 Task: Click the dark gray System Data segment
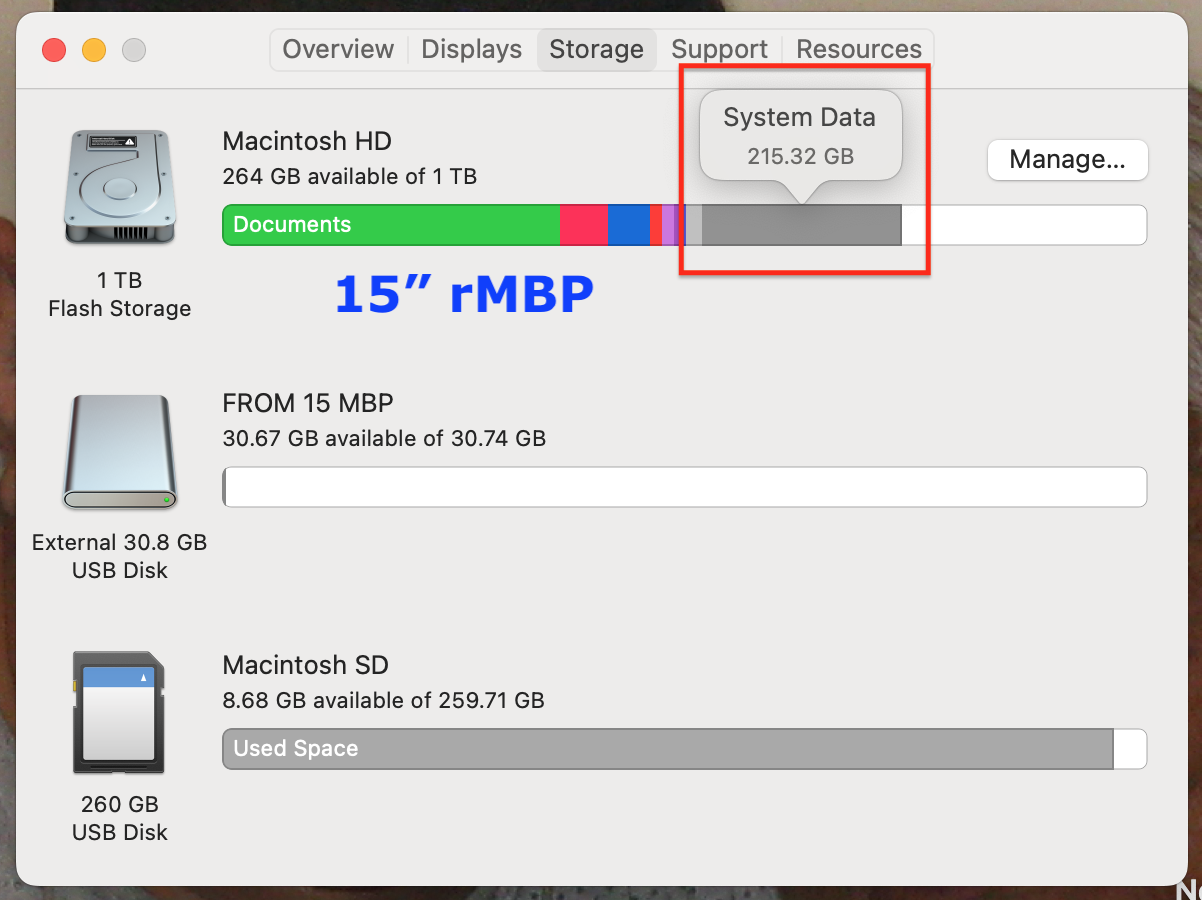coord(800,225)
